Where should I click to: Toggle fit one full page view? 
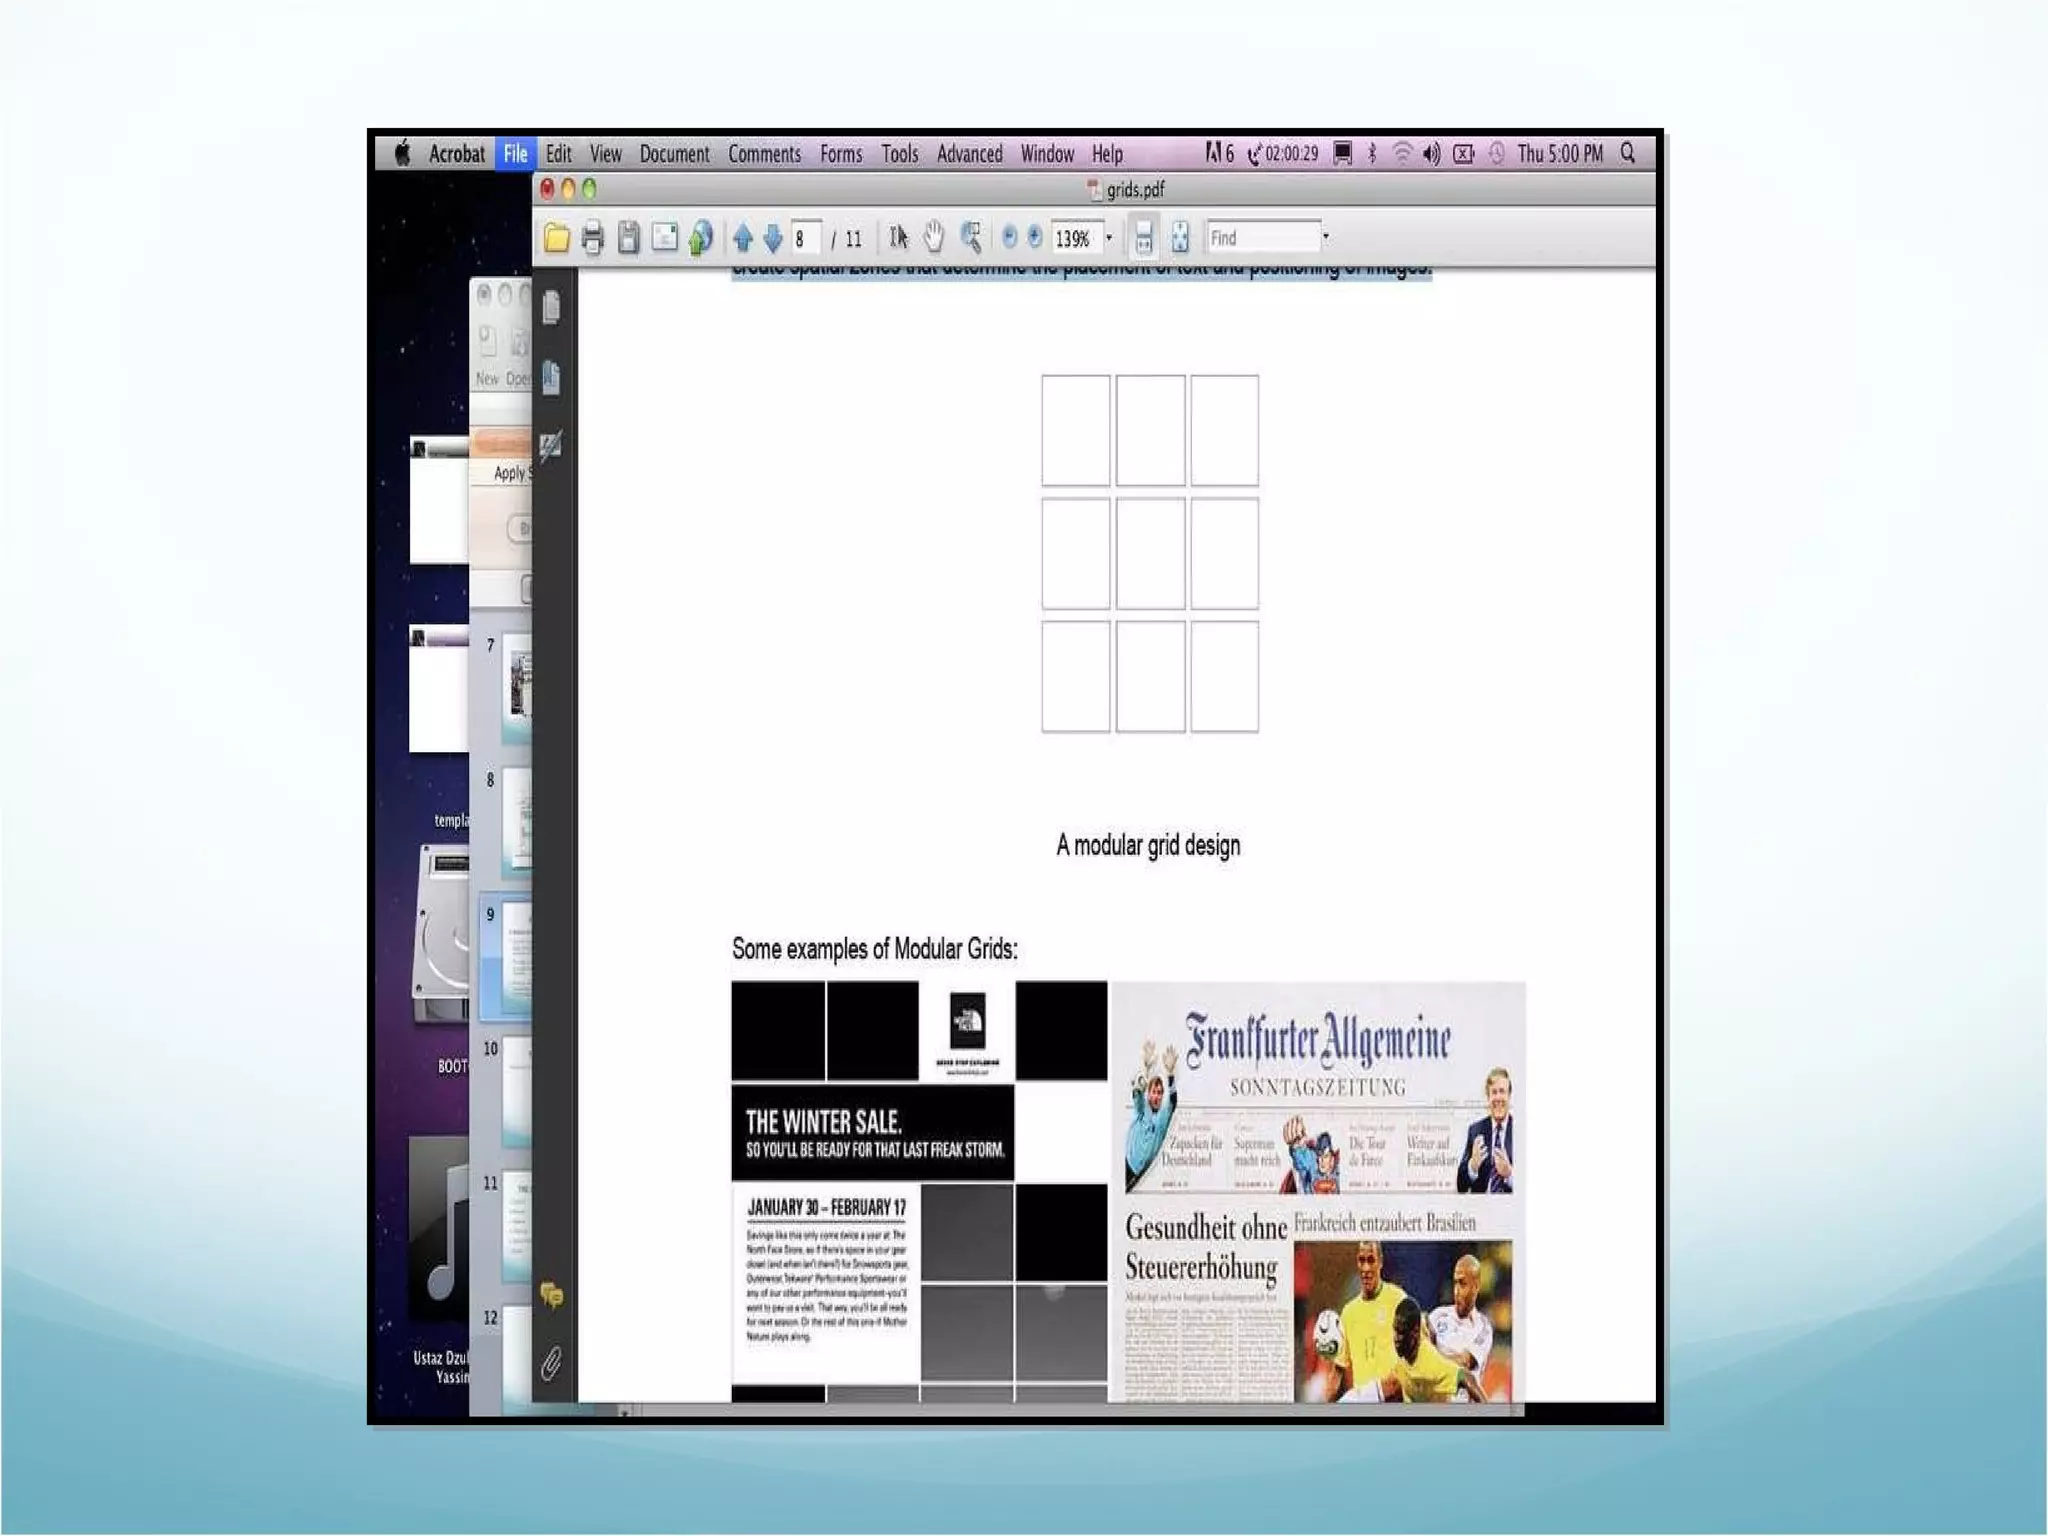[1180, 238]
